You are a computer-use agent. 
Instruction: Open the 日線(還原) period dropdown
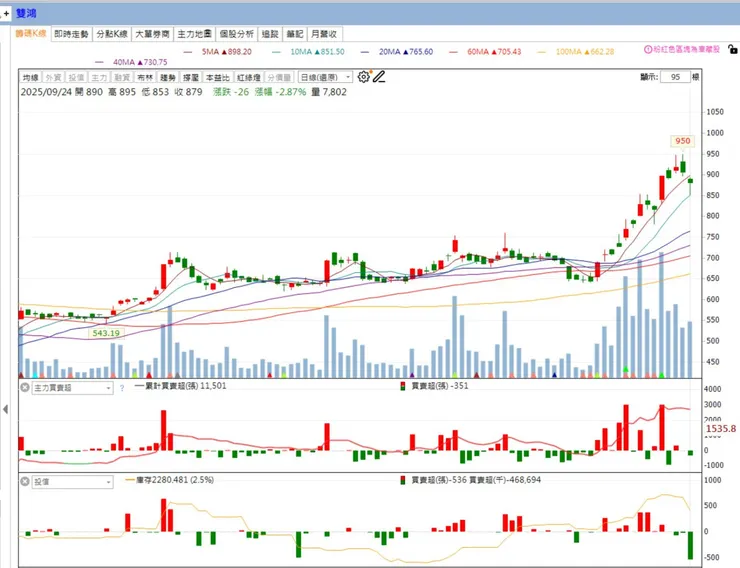325,77
